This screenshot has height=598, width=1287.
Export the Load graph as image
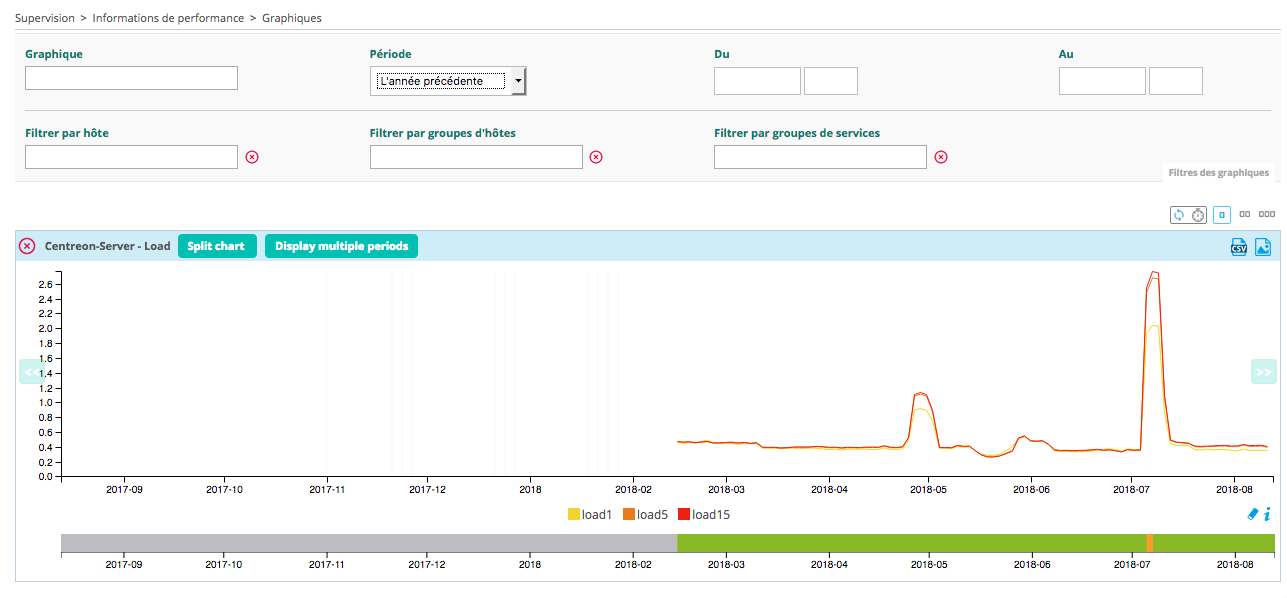(x=1263, y=247)
